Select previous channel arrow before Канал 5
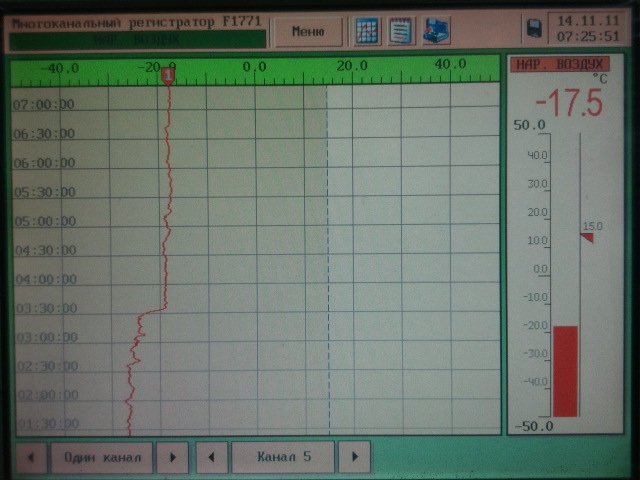The height and width of the screenshot is (480, 640). coord(211,457)
